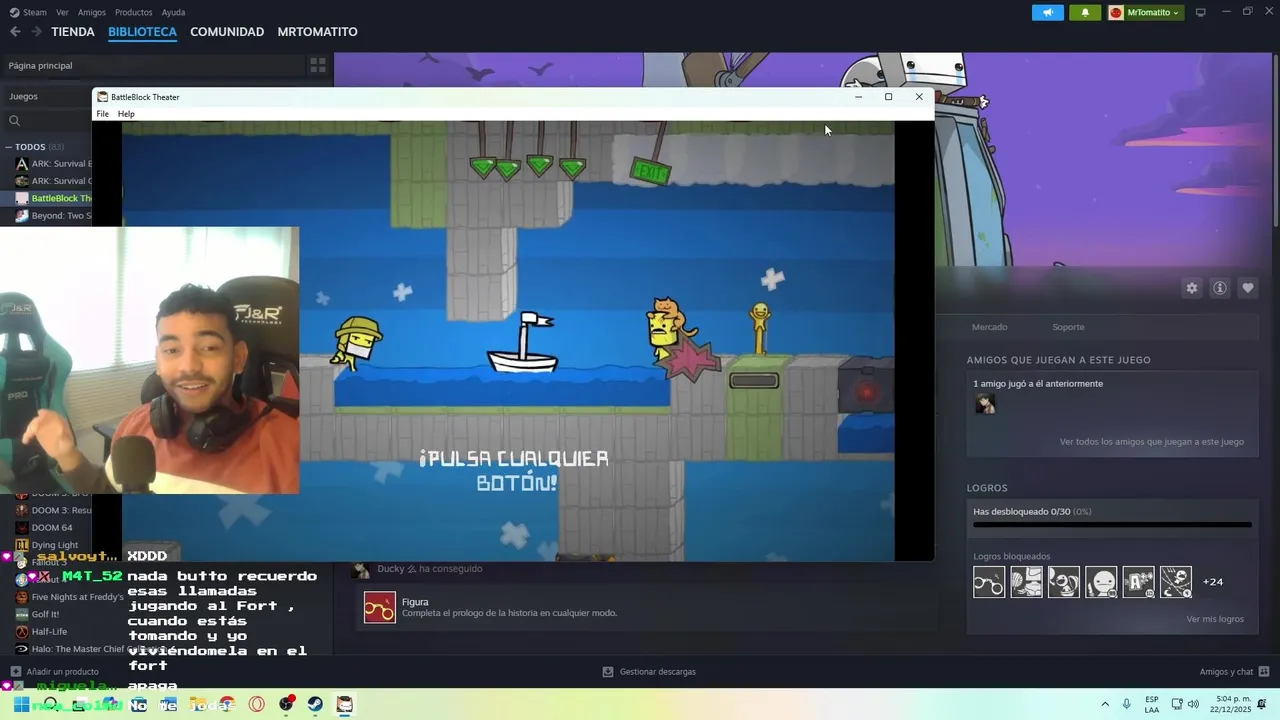
Task: Open Amigos y chat
Action: point(1234,672)
